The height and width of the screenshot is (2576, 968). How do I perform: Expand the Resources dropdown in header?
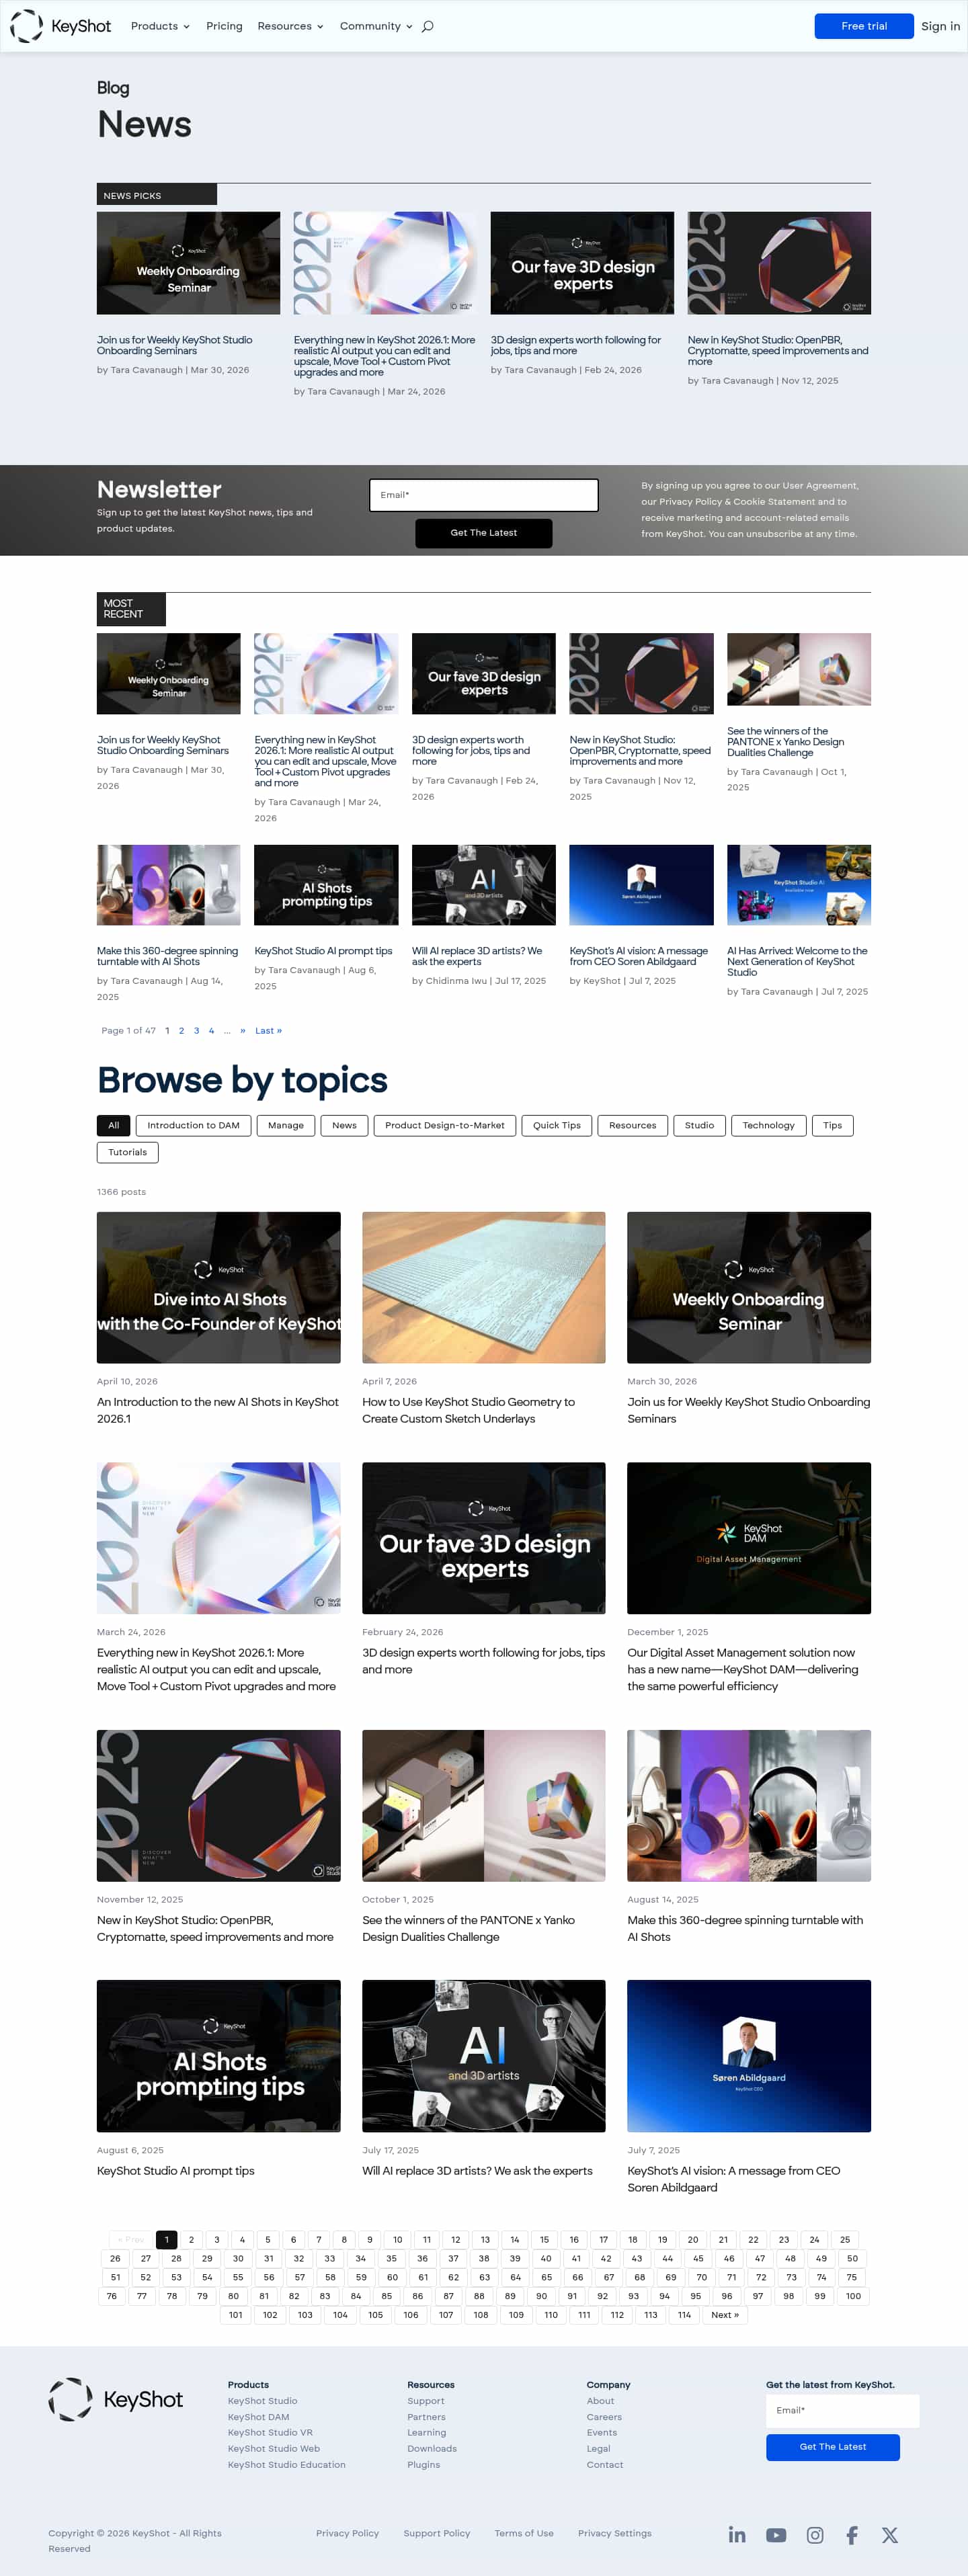(x=290, y=26)
